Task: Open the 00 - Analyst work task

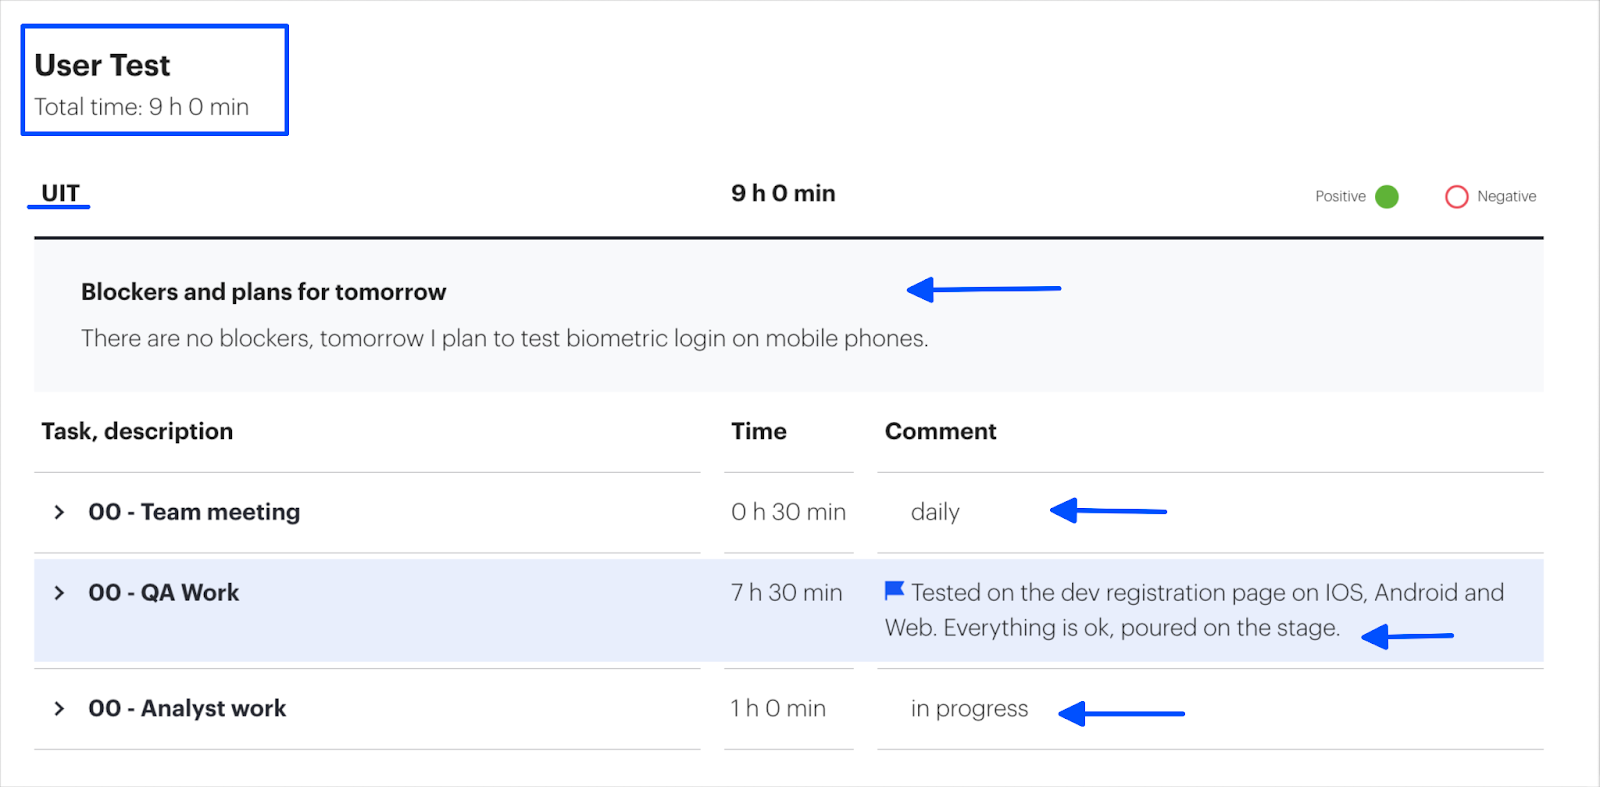Action: [187, 709]
